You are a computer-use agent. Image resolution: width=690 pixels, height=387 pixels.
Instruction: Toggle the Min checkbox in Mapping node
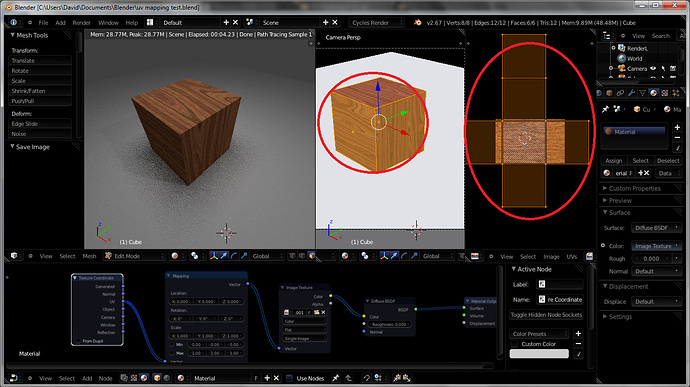pyautogui.click(x=172, y=344)
